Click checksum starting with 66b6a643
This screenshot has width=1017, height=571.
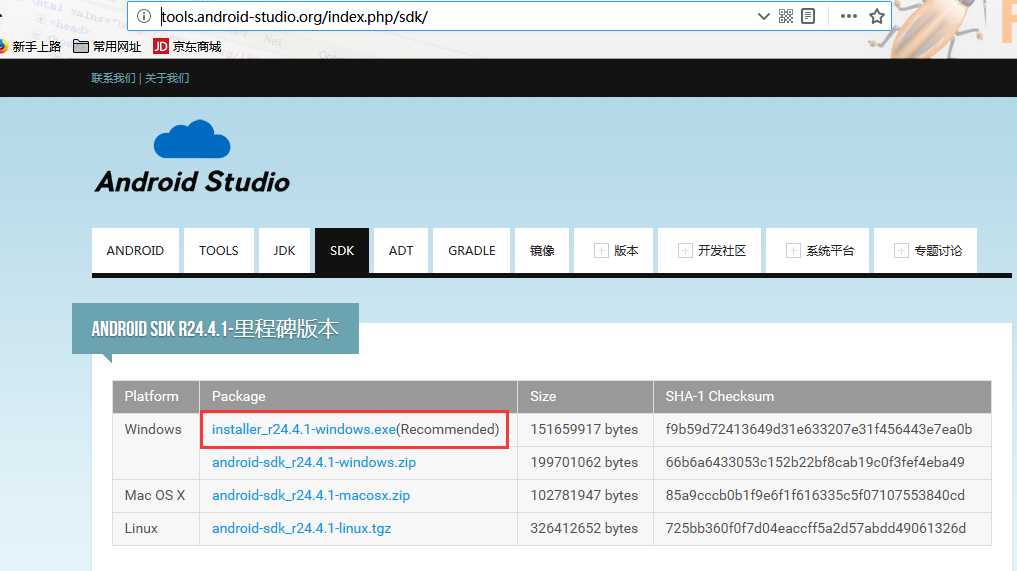[815, 463]
